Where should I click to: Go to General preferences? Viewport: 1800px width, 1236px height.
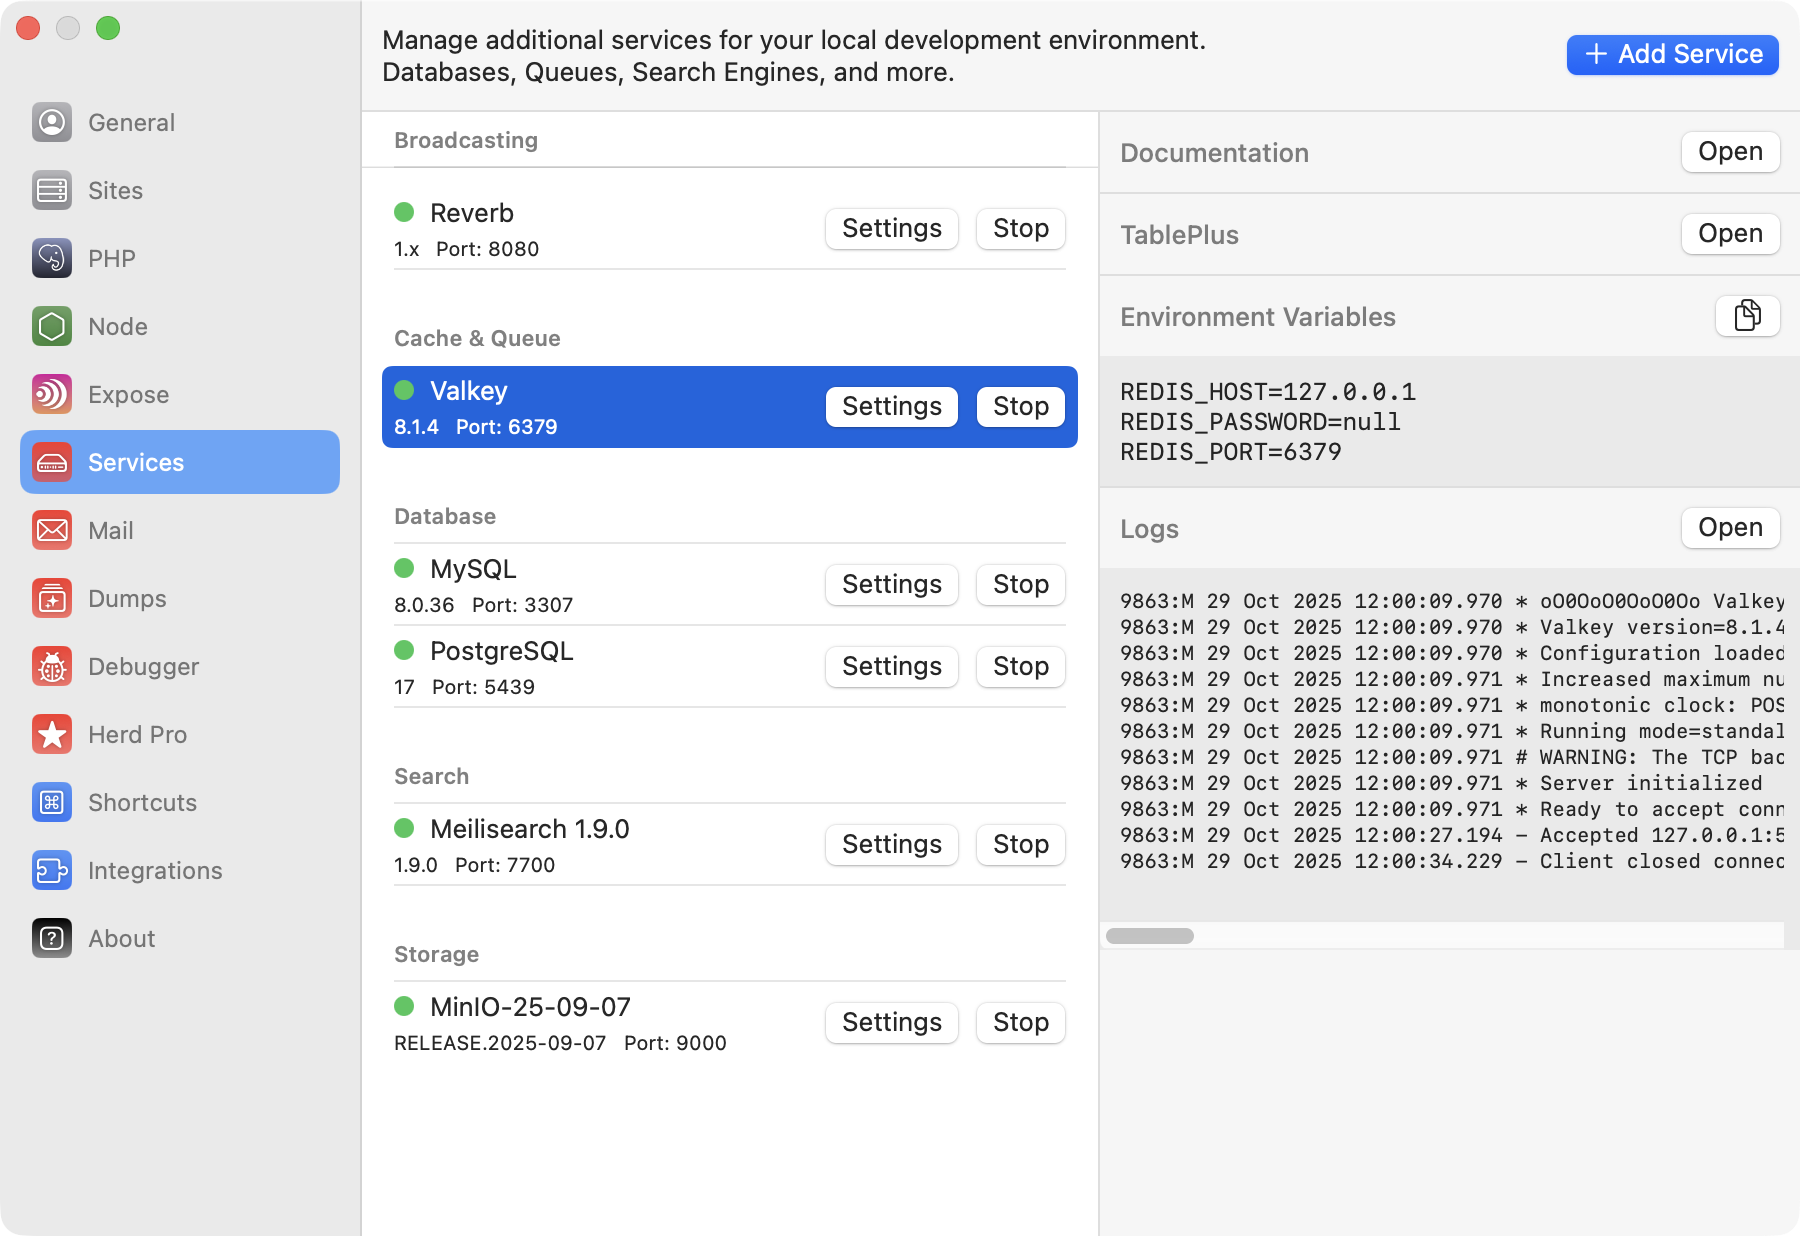[x=180, y=122]
